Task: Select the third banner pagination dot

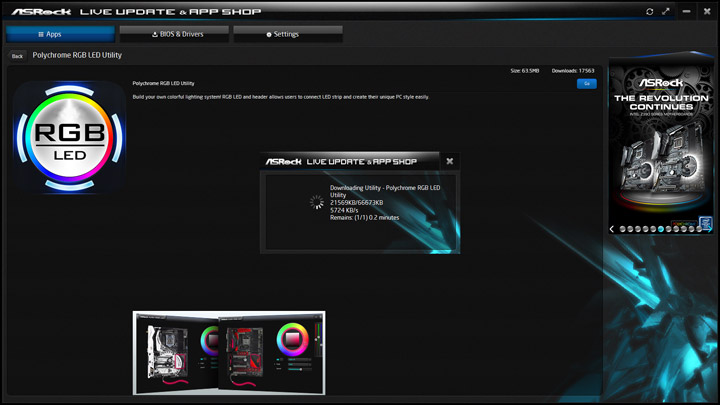Action: click(x=638, y=229)
